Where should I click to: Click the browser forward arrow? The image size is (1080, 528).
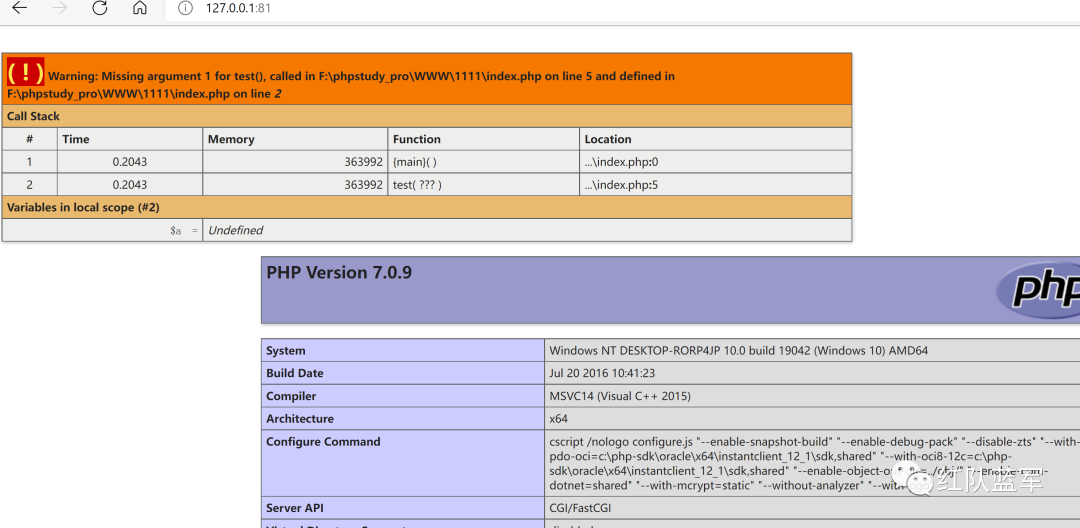click(60, 8)
